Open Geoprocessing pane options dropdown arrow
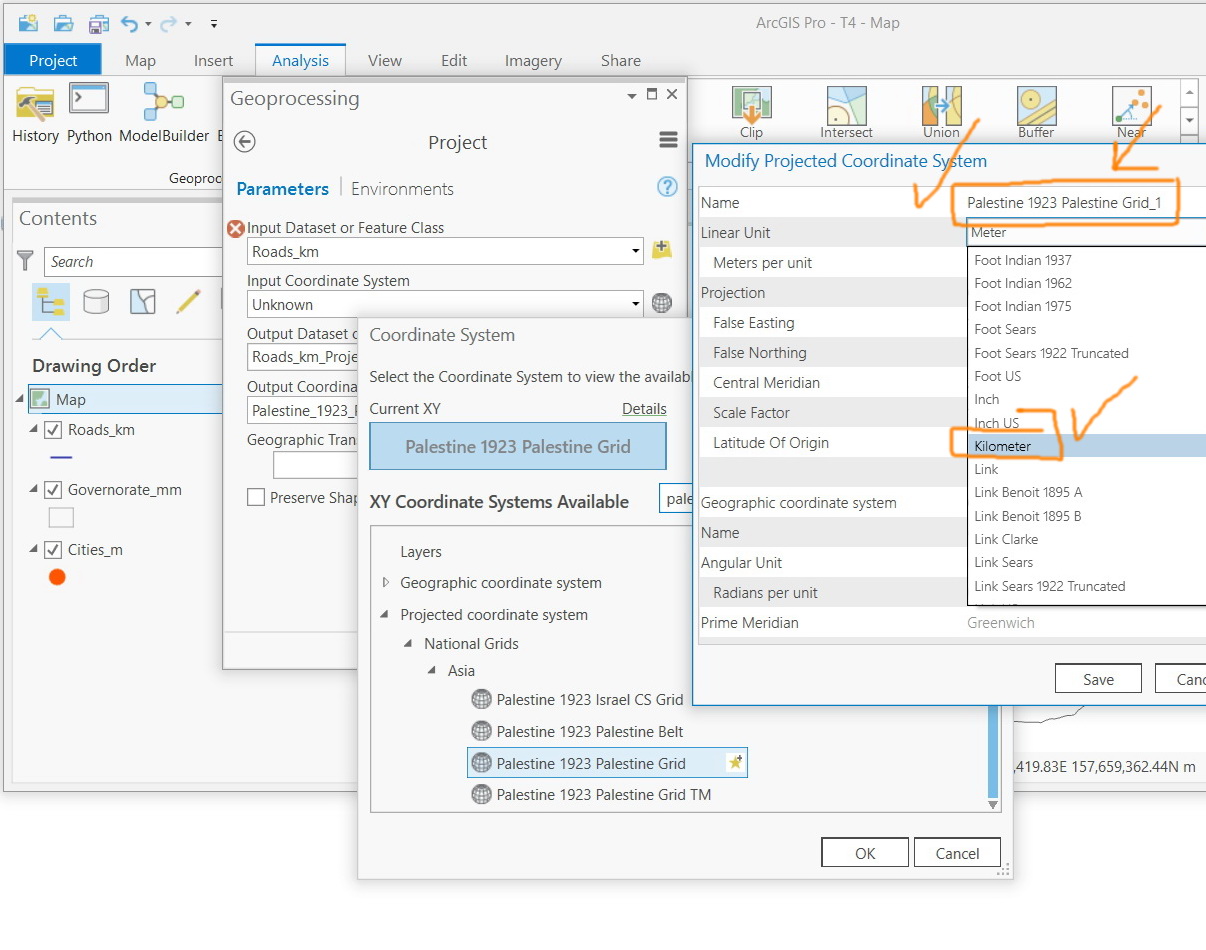The image size is (1206, 950). pyautogui.click(x=631, y=96)
